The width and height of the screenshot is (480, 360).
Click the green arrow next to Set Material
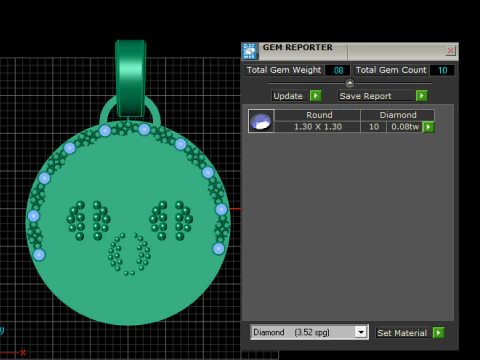[x=438, y=333]
